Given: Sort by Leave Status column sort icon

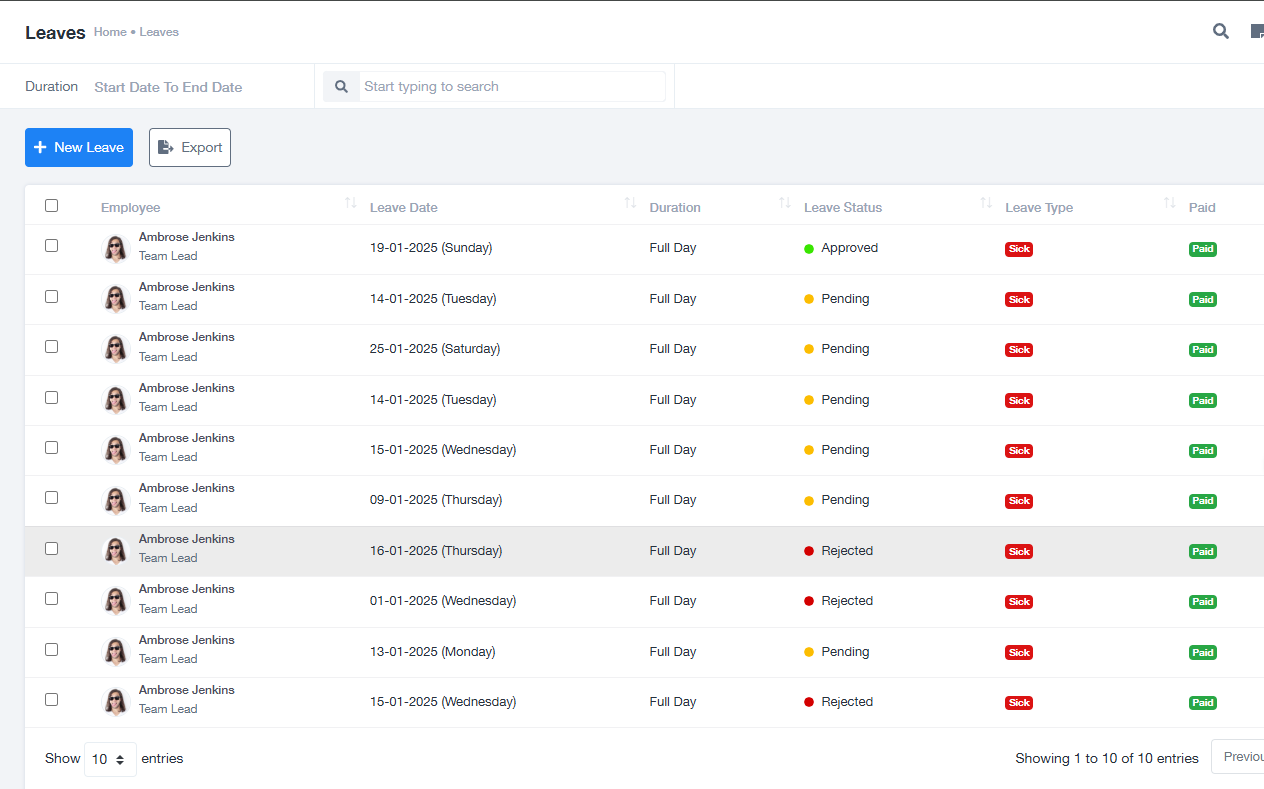Looking at the screenshot, I should click(986, 204).
